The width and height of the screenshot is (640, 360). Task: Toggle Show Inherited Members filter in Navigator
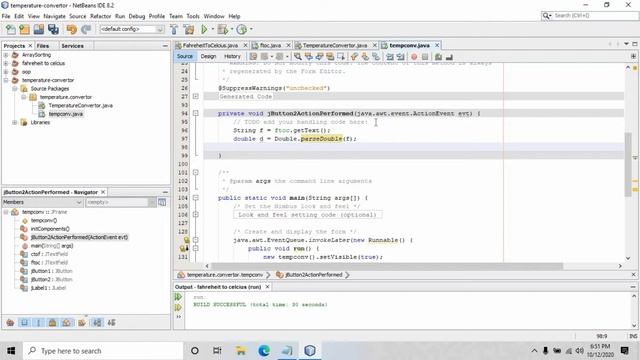click(x=11, y=323)
